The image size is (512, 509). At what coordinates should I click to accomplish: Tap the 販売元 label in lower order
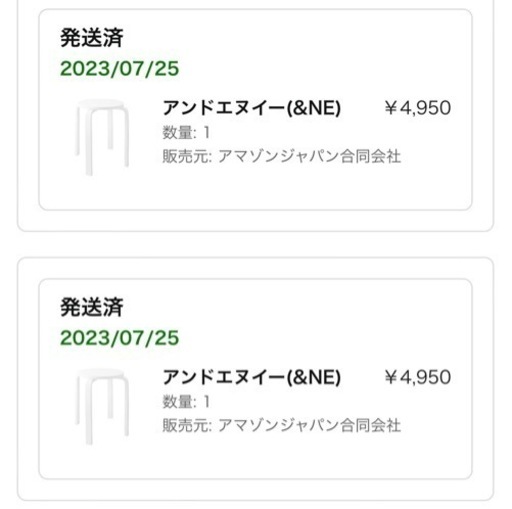tap(186, 426)
